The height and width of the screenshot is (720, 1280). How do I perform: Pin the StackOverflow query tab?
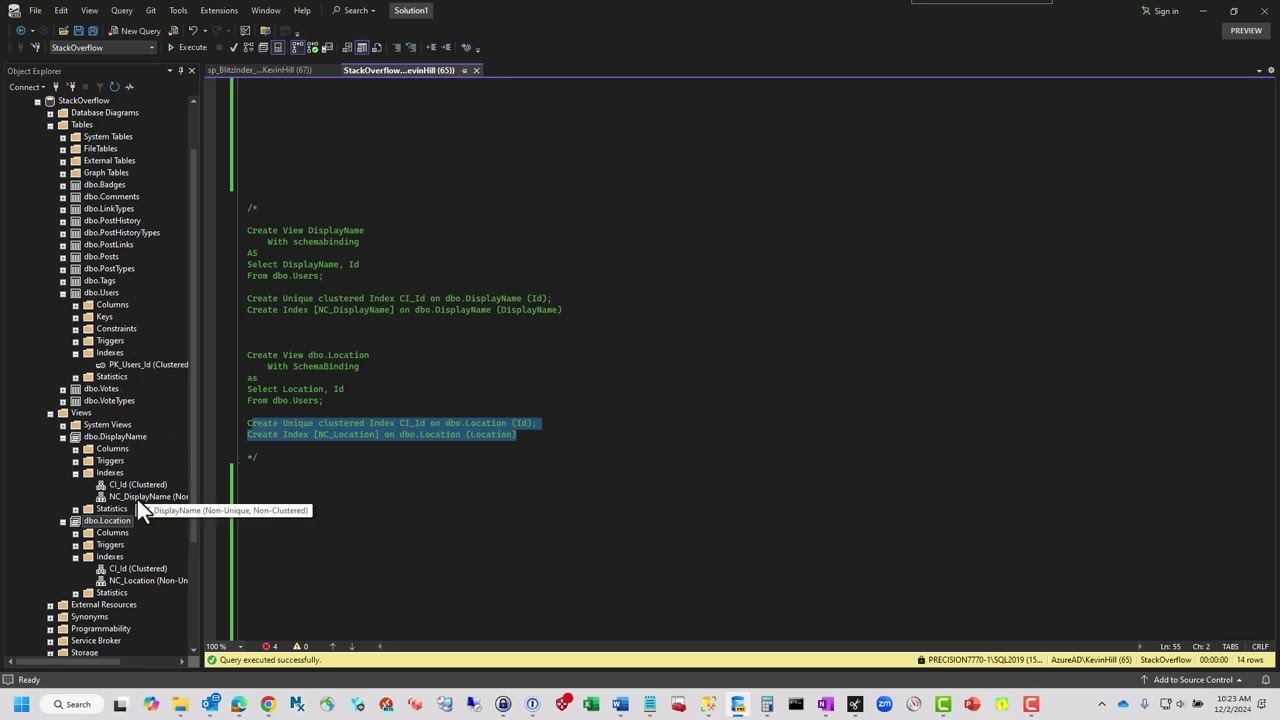point(464,70)
